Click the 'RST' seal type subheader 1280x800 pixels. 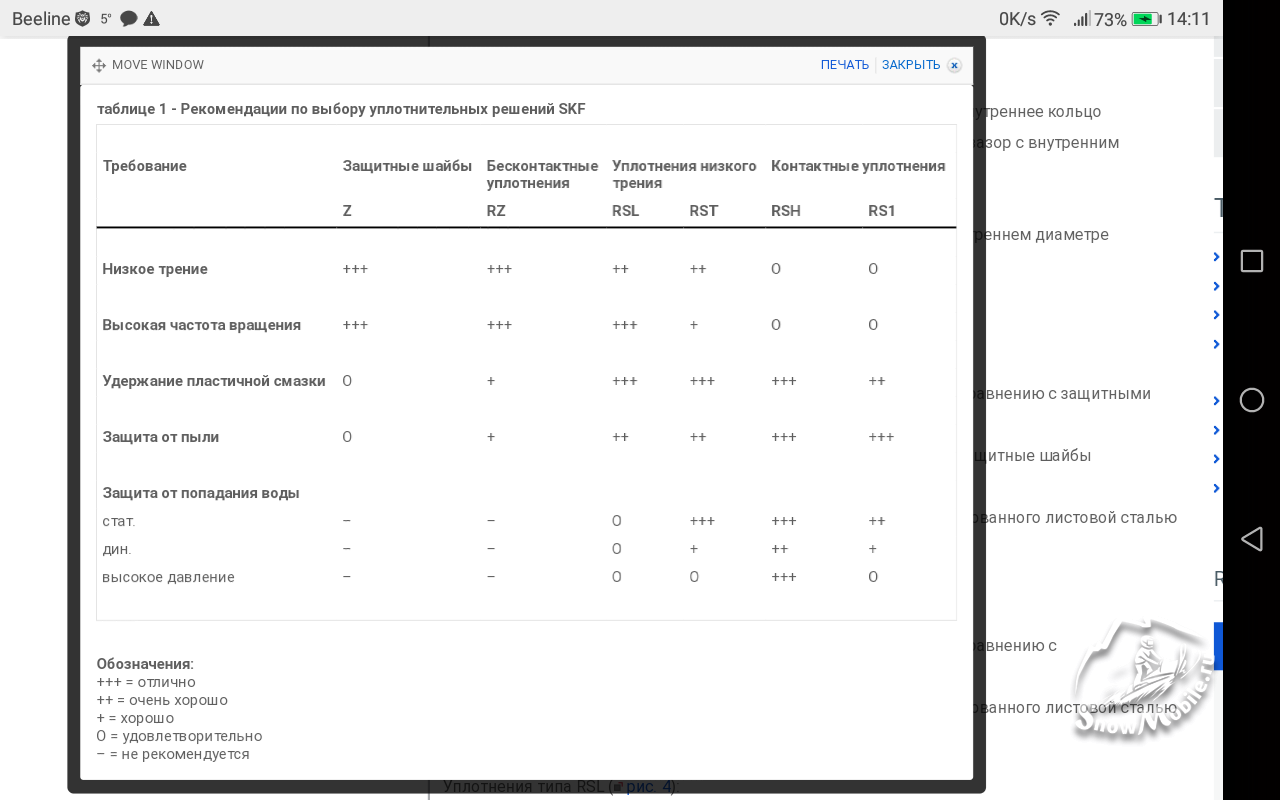(704, 211)
